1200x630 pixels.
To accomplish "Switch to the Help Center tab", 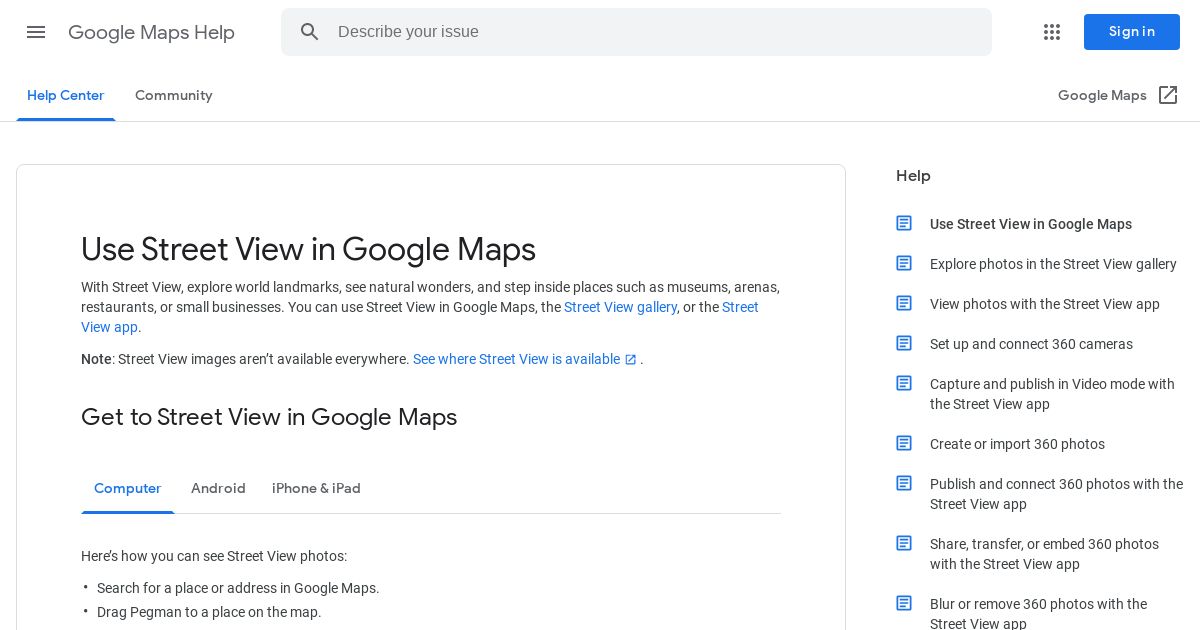I will pyautogui.click(x=65, y=96).
